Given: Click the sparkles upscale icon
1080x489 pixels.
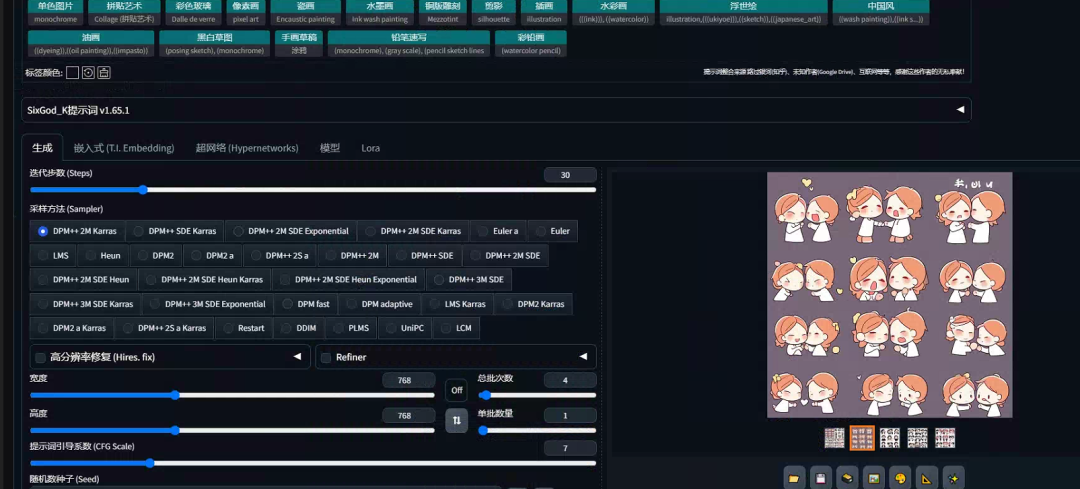Looking at the screenshot, I should [x=953, y=478].
